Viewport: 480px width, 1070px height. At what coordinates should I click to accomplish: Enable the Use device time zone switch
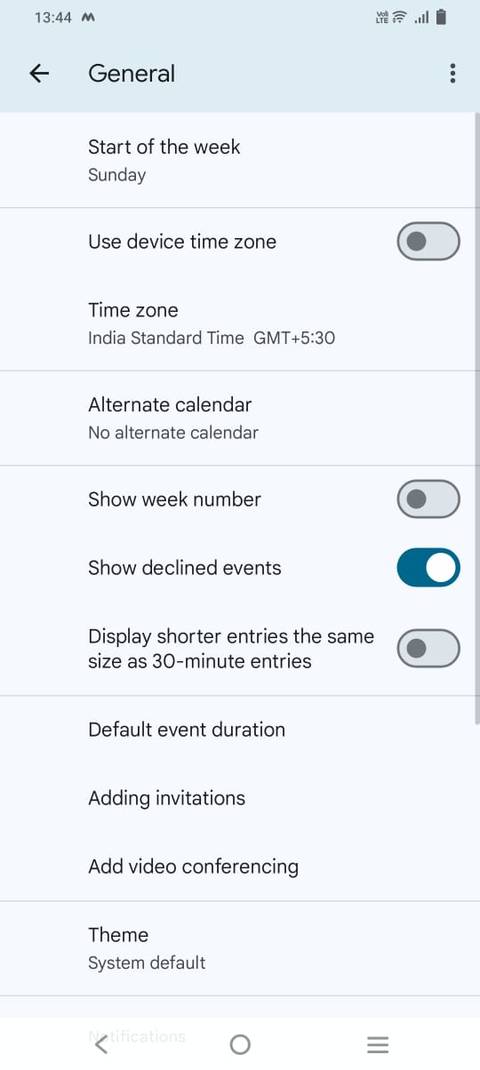coord(428,241)
